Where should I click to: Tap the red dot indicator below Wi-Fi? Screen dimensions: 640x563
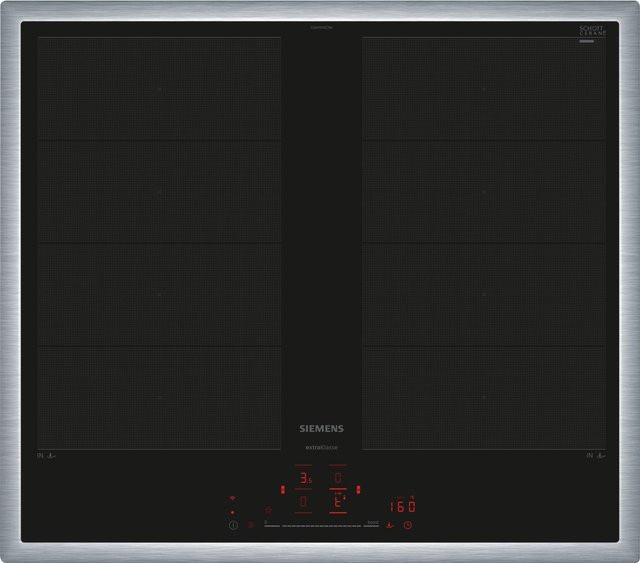232,512
